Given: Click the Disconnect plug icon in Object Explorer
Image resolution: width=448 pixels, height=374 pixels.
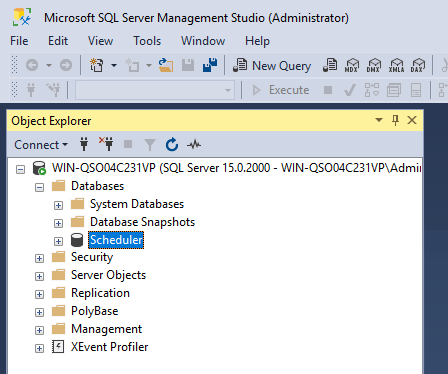Looking at the screenshot, I should point(106,144).
